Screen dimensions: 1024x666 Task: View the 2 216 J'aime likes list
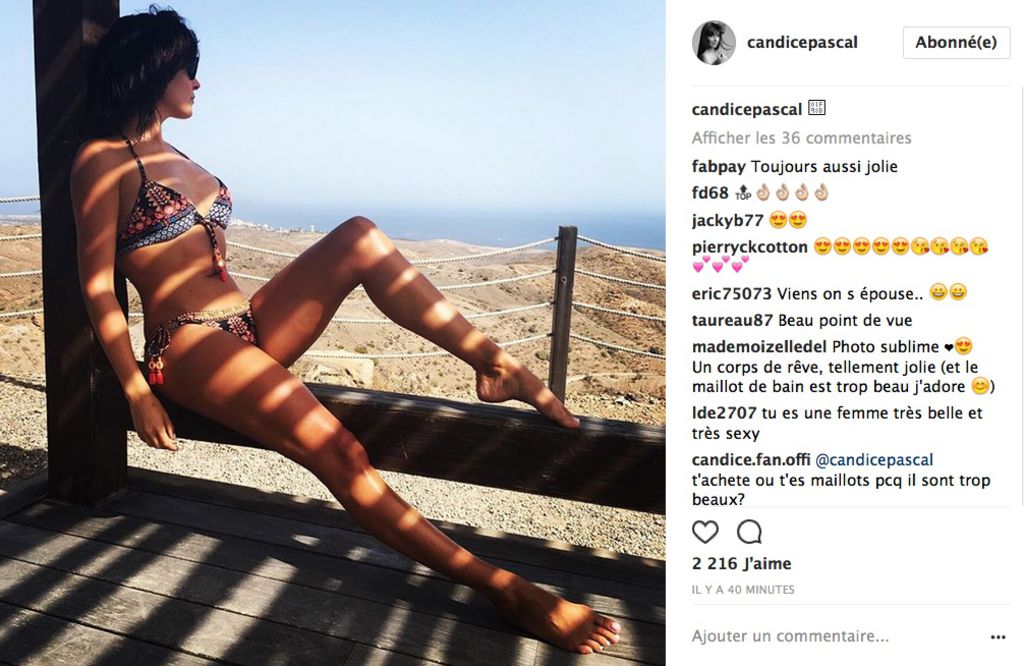coord(741,563)
